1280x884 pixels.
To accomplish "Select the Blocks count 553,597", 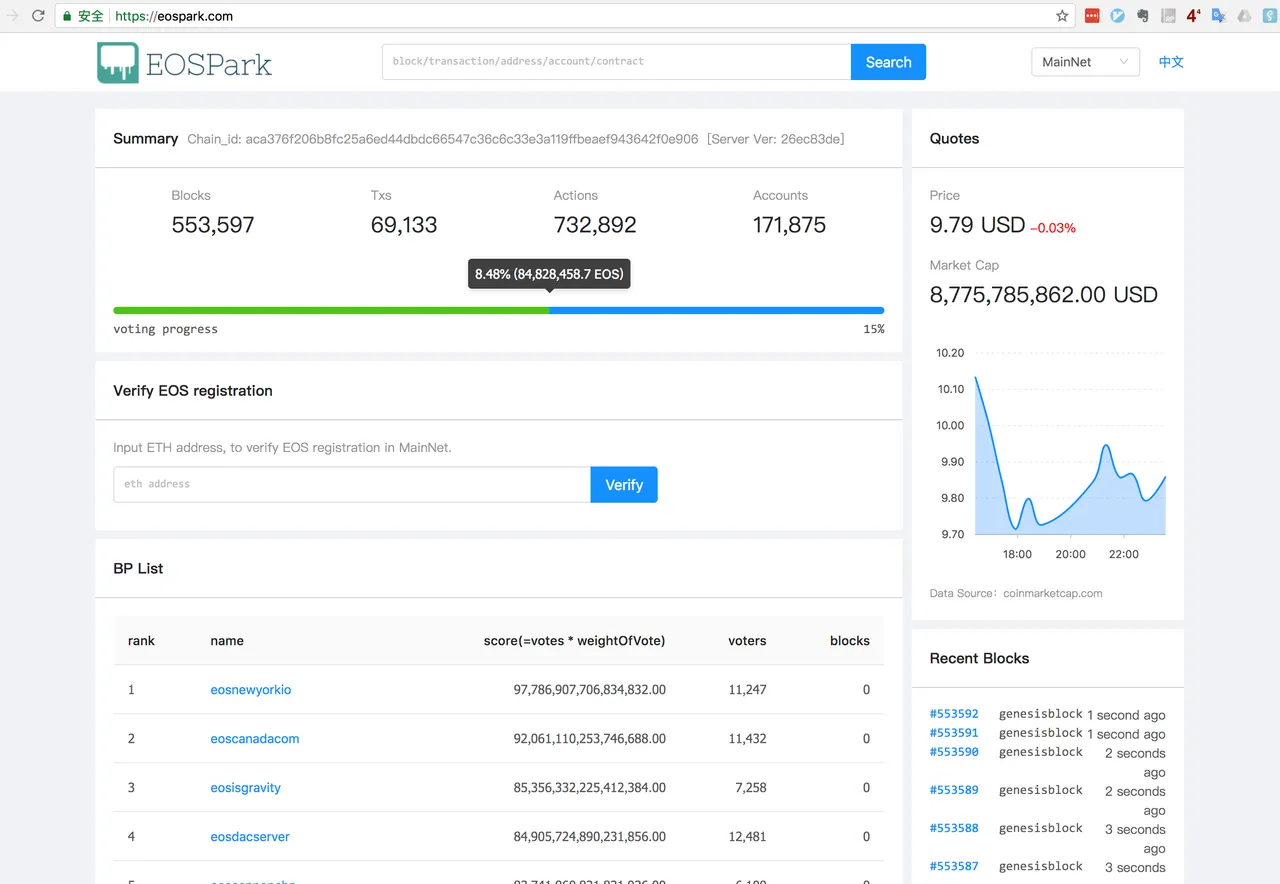I will pyautogui.click(x=213, y=225).
